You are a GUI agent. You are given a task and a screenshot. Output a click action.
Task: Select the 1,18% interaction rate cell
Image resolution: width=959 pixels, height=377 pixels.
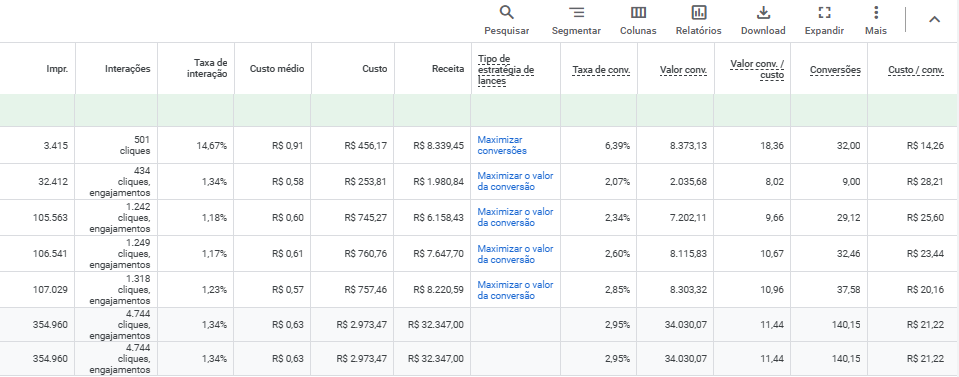[214, 218]
